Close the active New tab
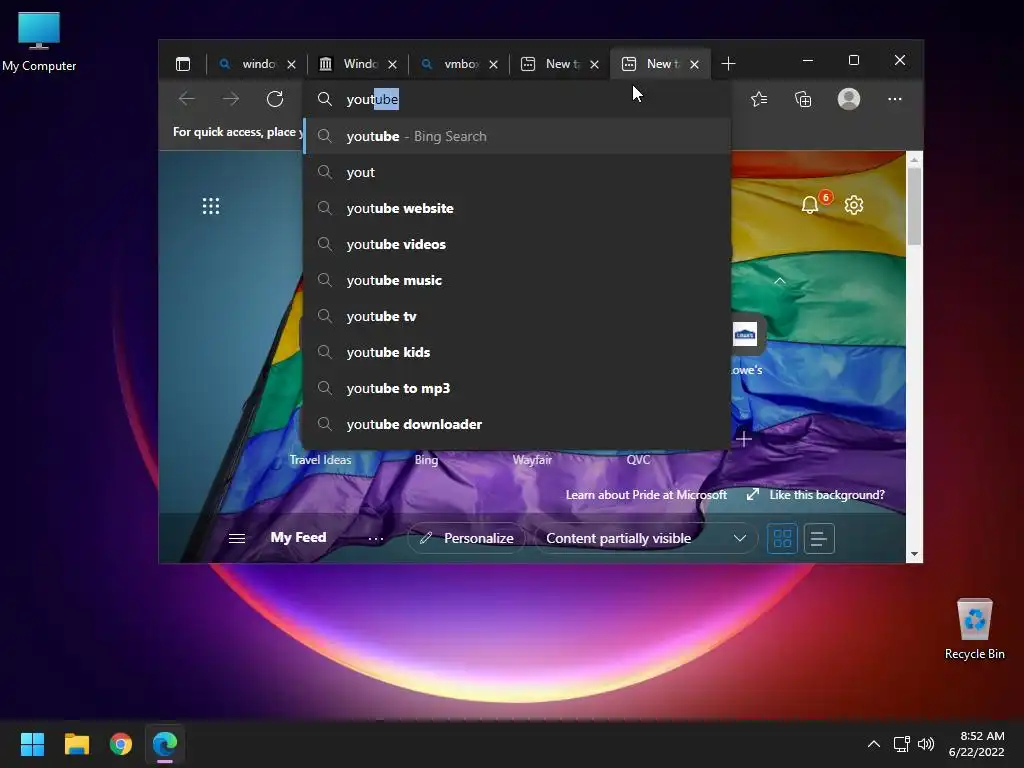The image size is (1024, 768). (x=695, y=64)
